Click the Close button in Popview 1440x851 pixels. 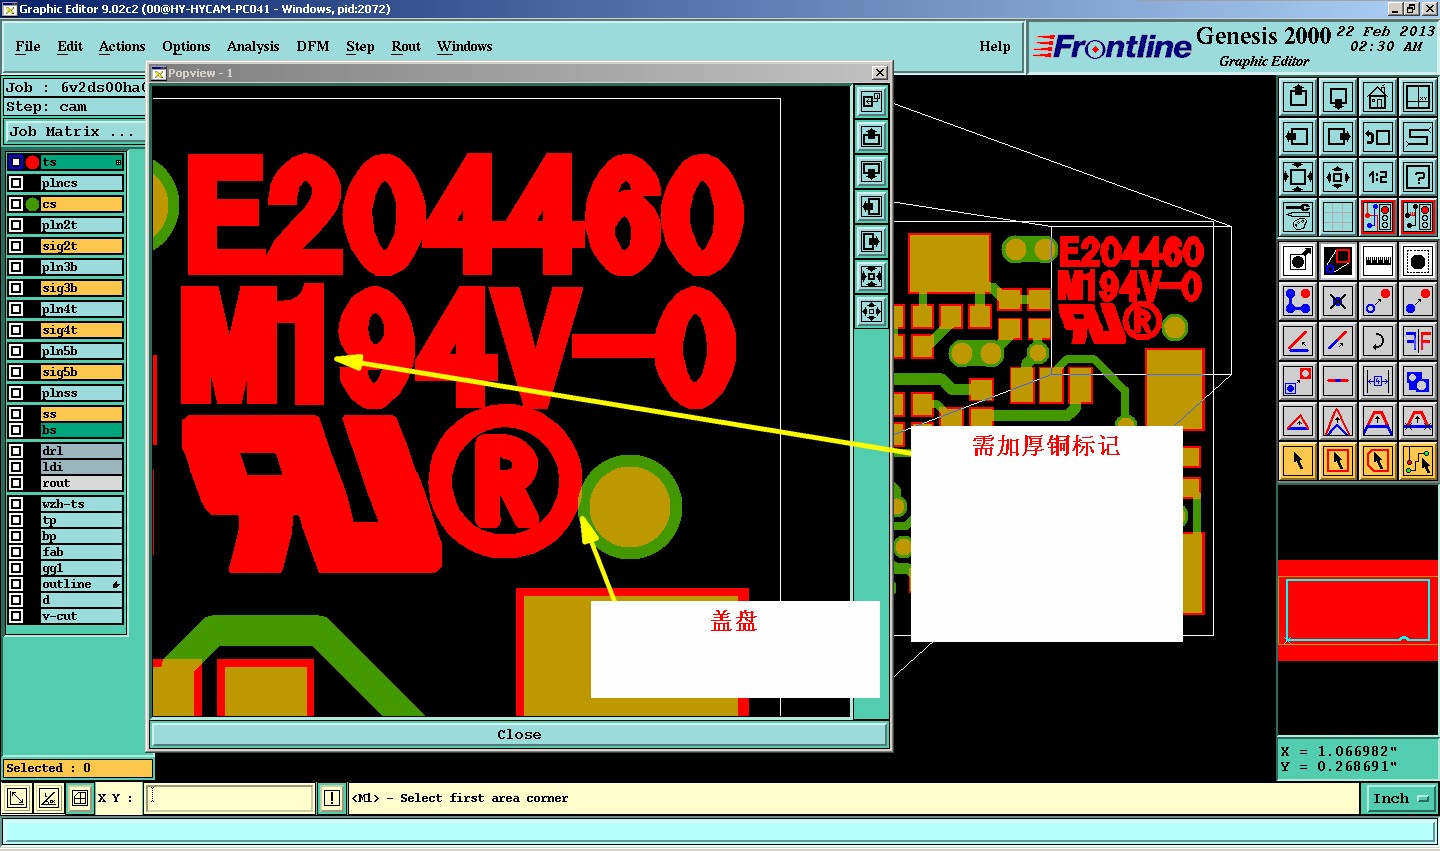coord(519,734)
